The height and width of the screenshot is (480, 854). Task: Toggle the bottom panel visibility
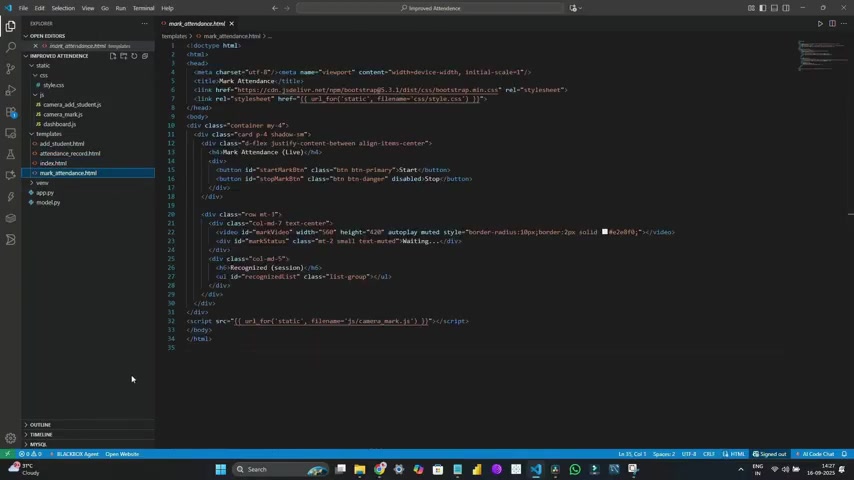[773, 8]
